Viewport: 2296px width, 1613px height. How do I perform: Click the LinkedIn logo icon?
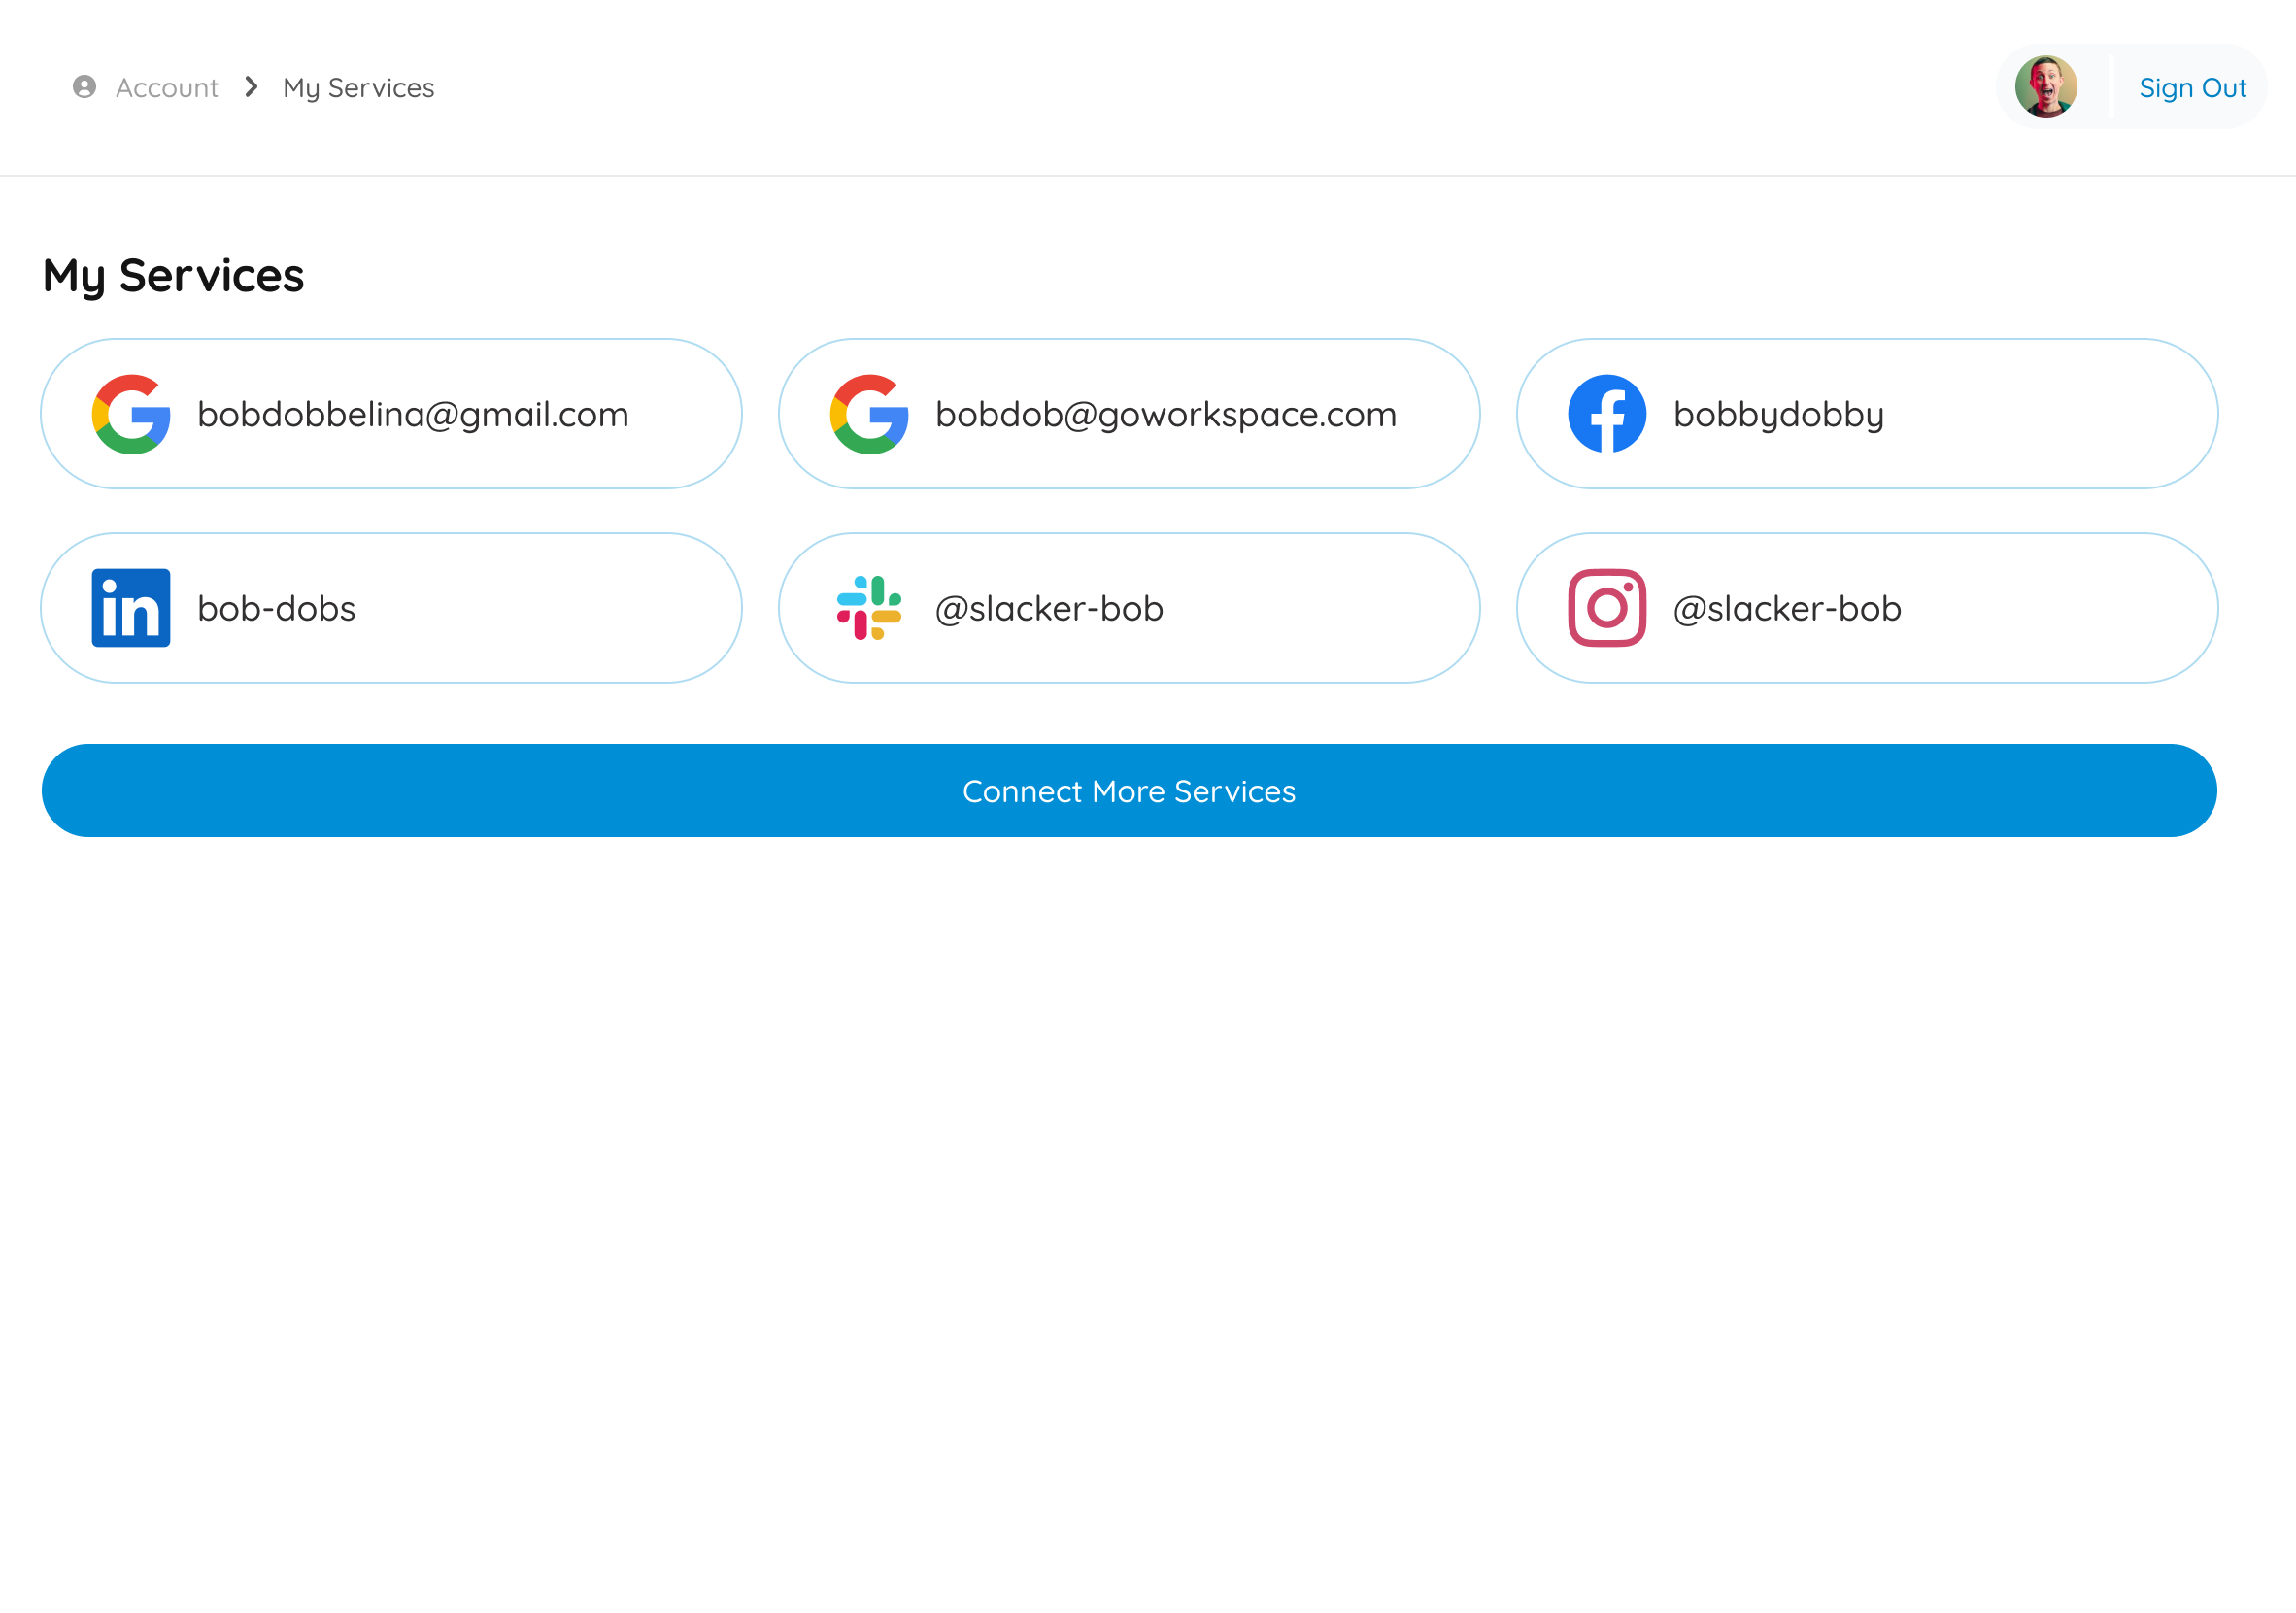(x=131, y=608)
